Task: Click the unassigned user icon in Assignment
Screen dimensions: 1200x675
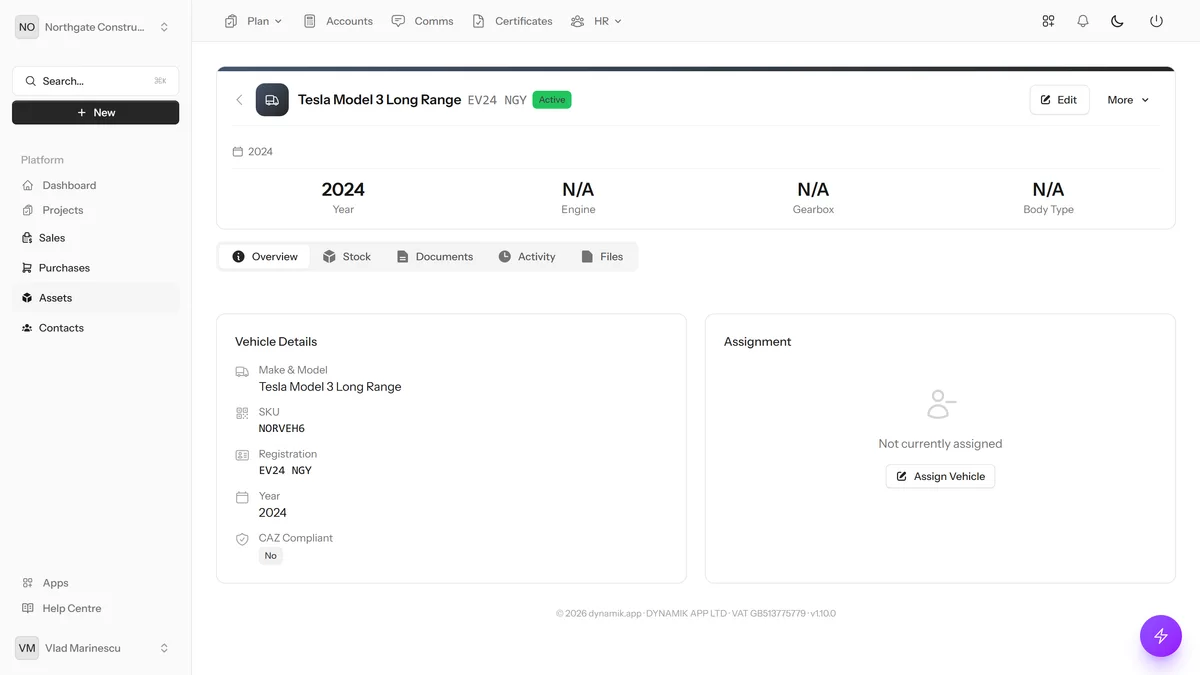Action: (x=940, y=404)
